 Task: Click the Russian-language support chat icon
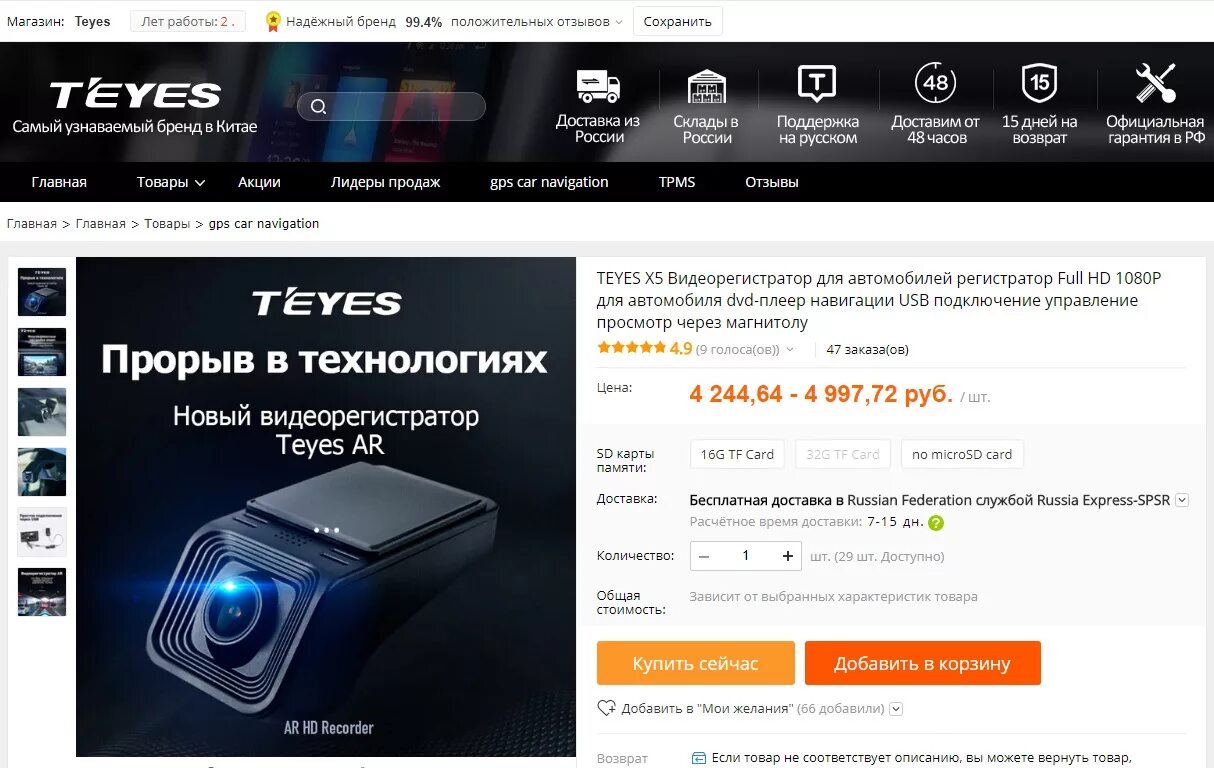coord(817,84)
